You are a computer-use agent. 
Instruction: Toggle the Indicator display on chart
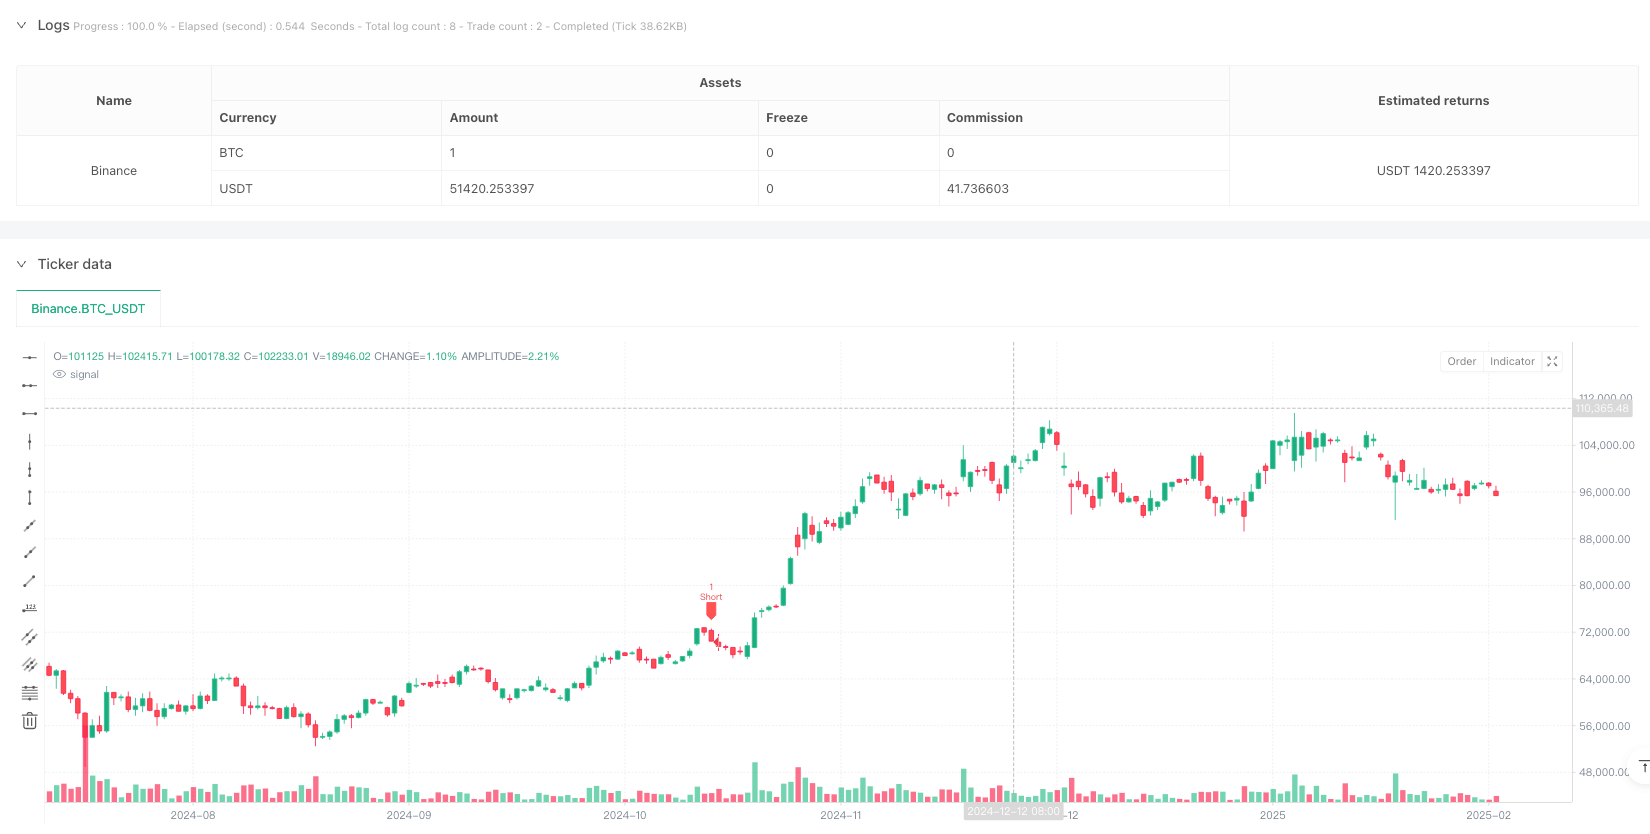(x=1511, y=362)
